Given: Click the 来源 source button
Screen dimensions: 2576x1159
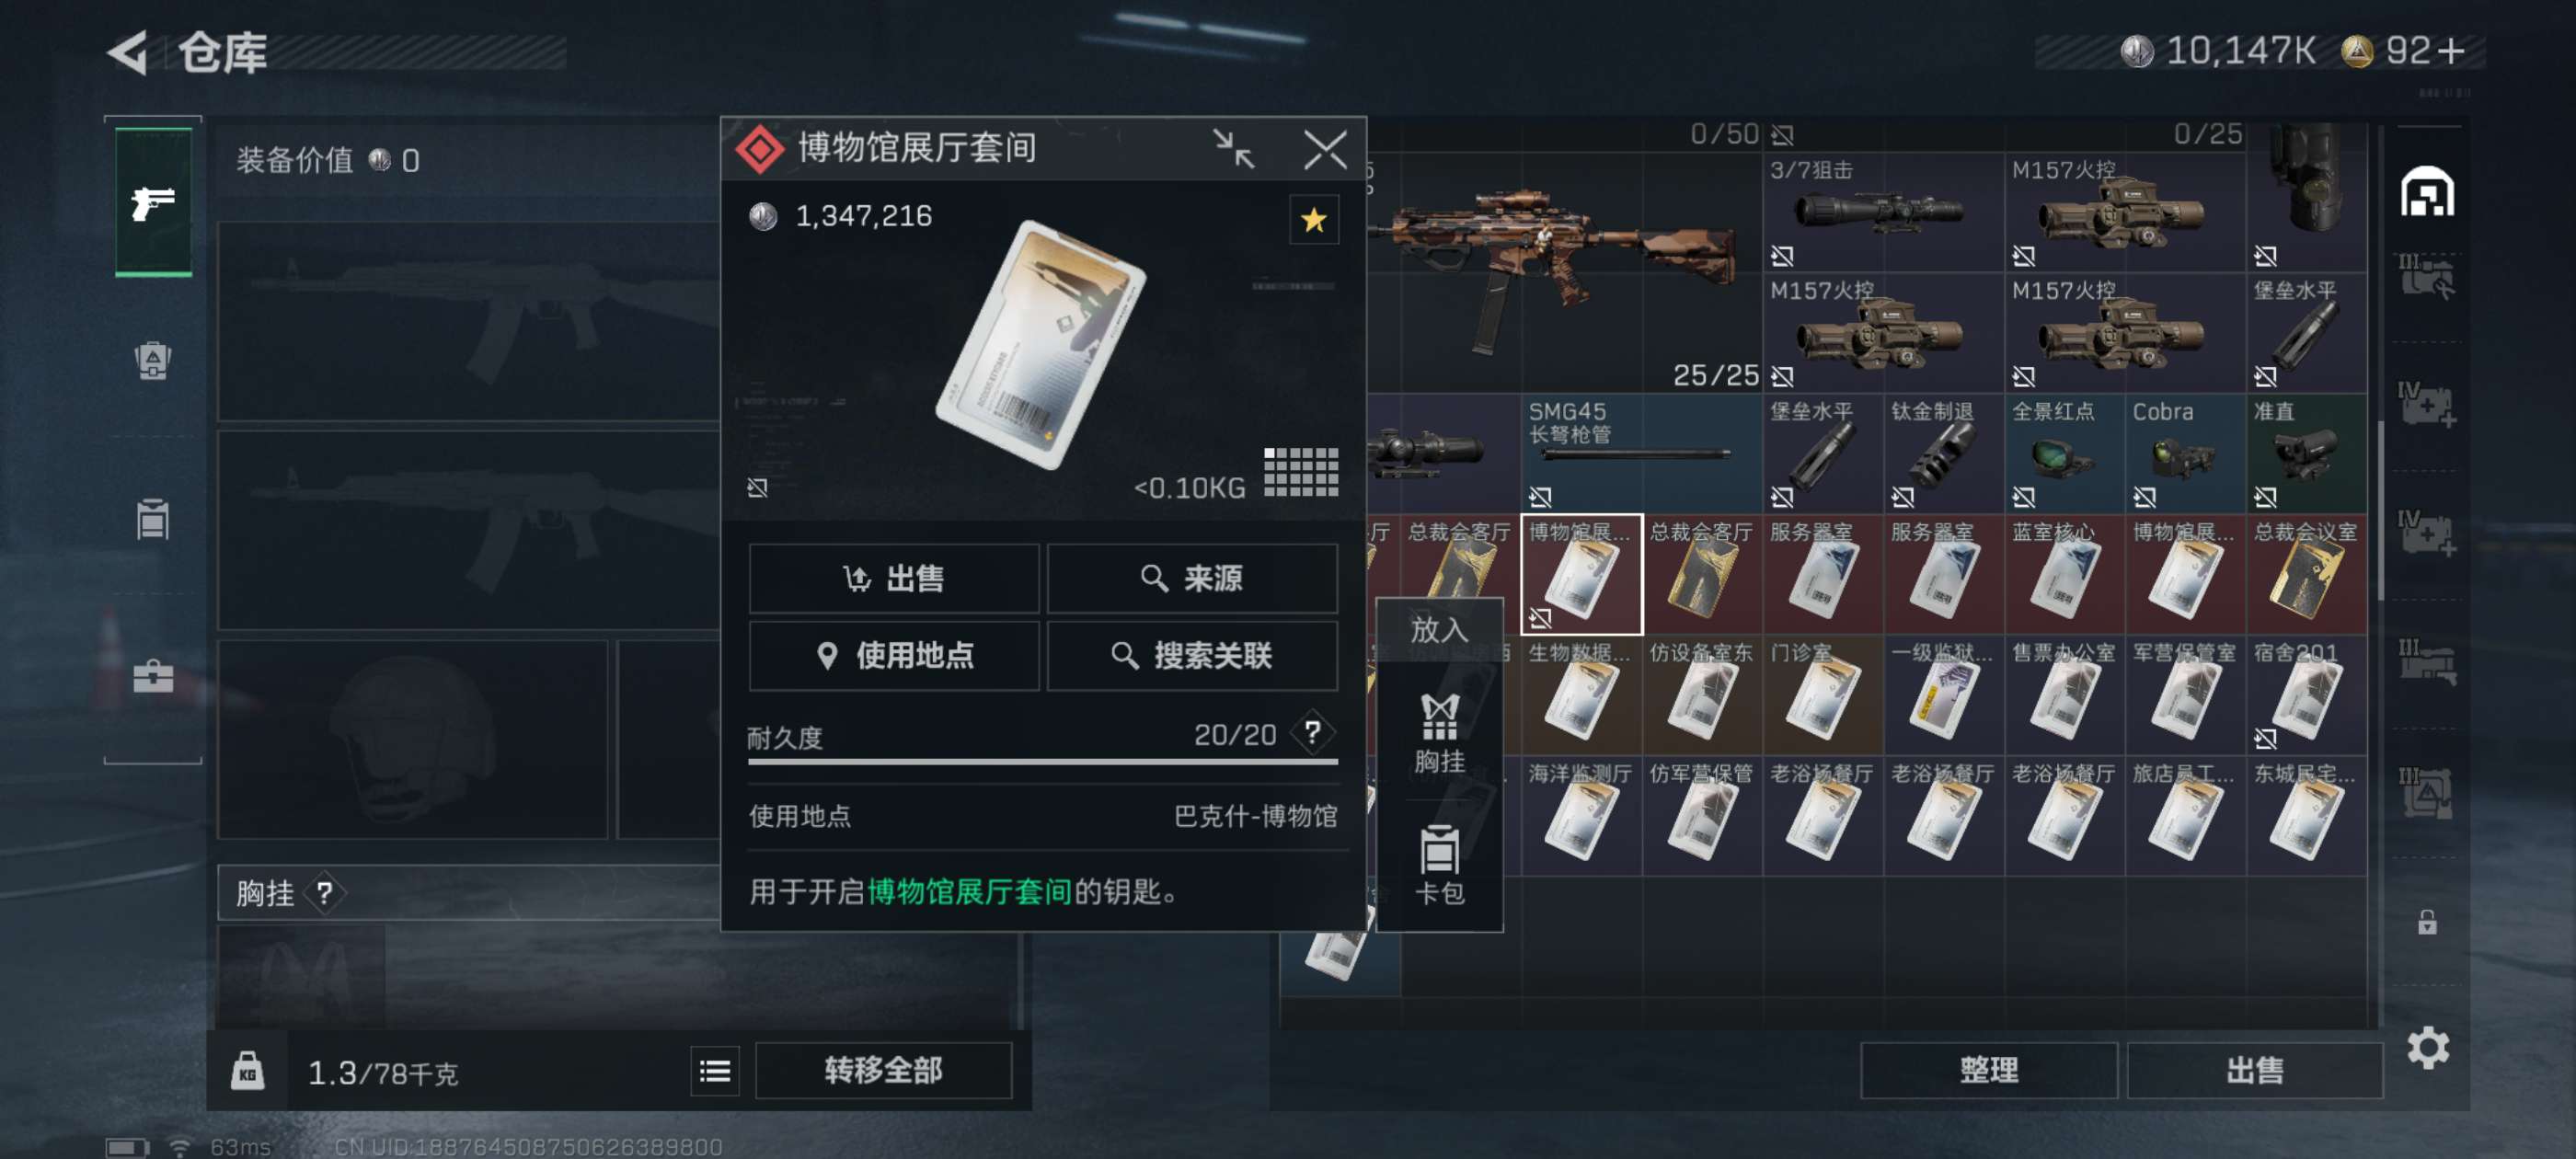Looking at the screenshot, I should (1192, 578).
